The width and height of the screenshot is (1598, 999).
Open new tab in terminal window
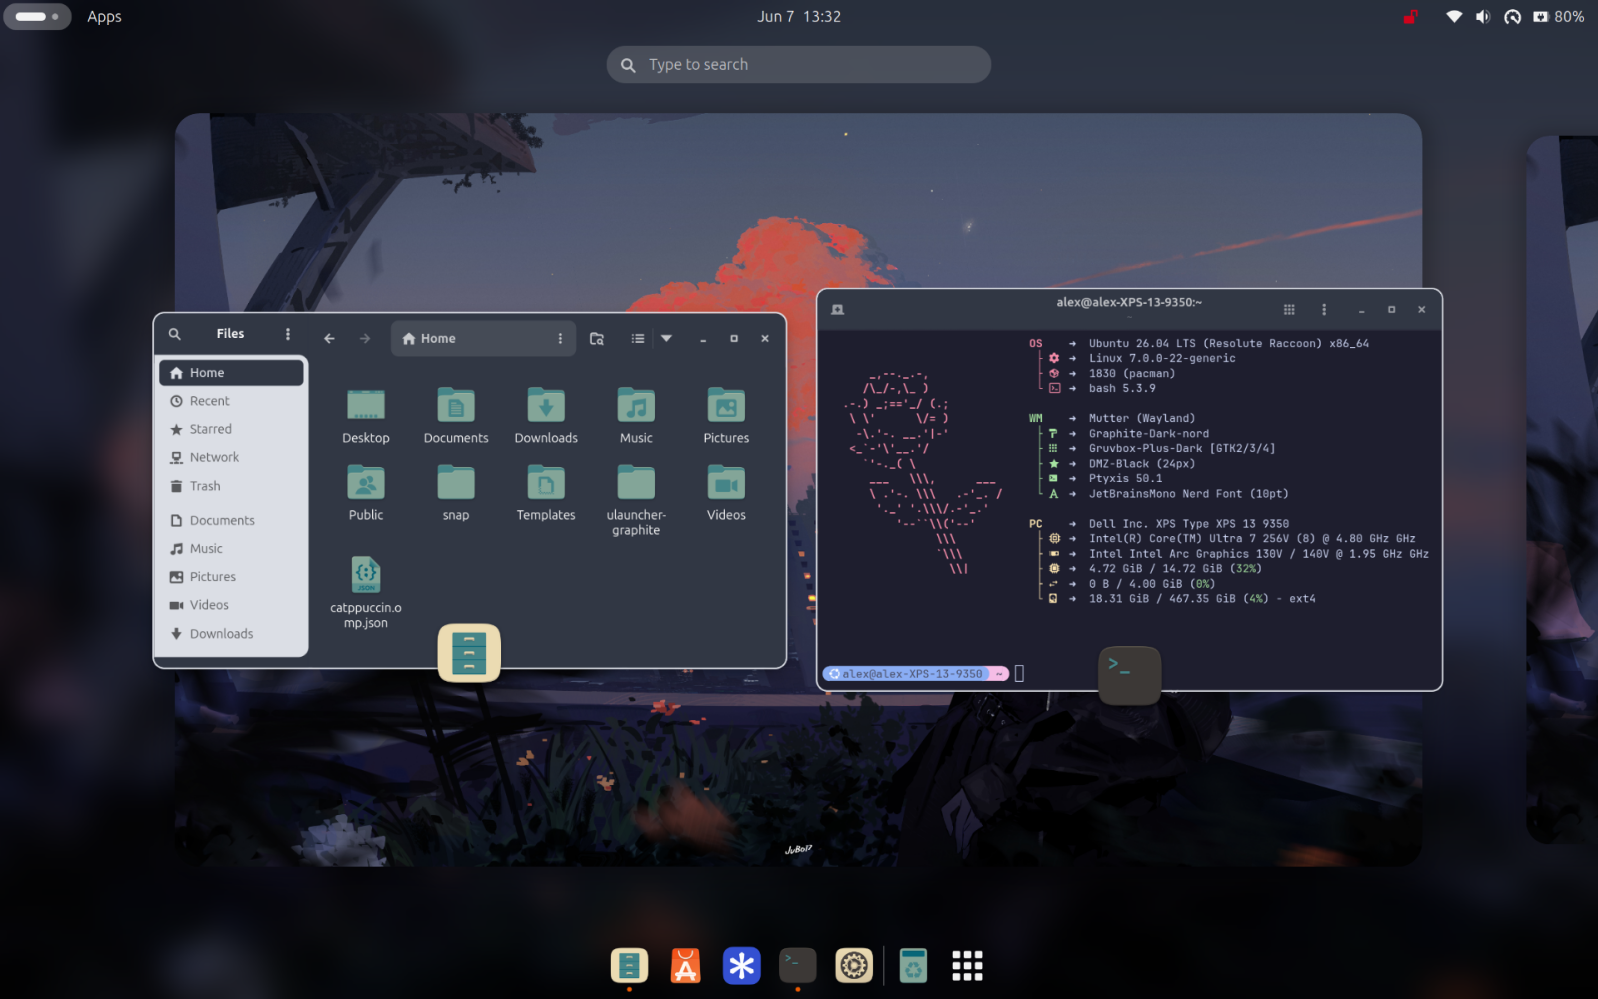pyautogui.click(x=838, y=310)
